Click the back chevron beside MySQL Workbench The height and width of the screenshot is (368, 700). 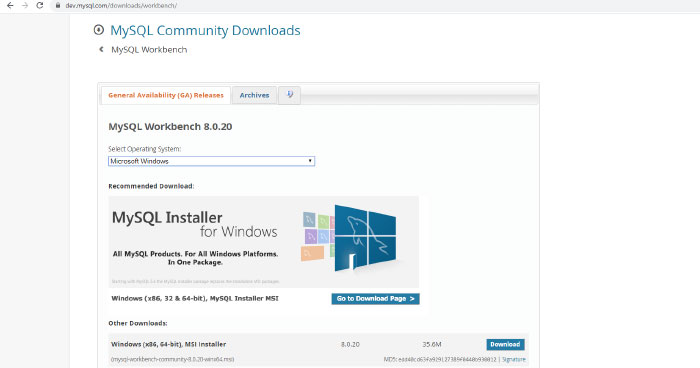click(101, 50)
